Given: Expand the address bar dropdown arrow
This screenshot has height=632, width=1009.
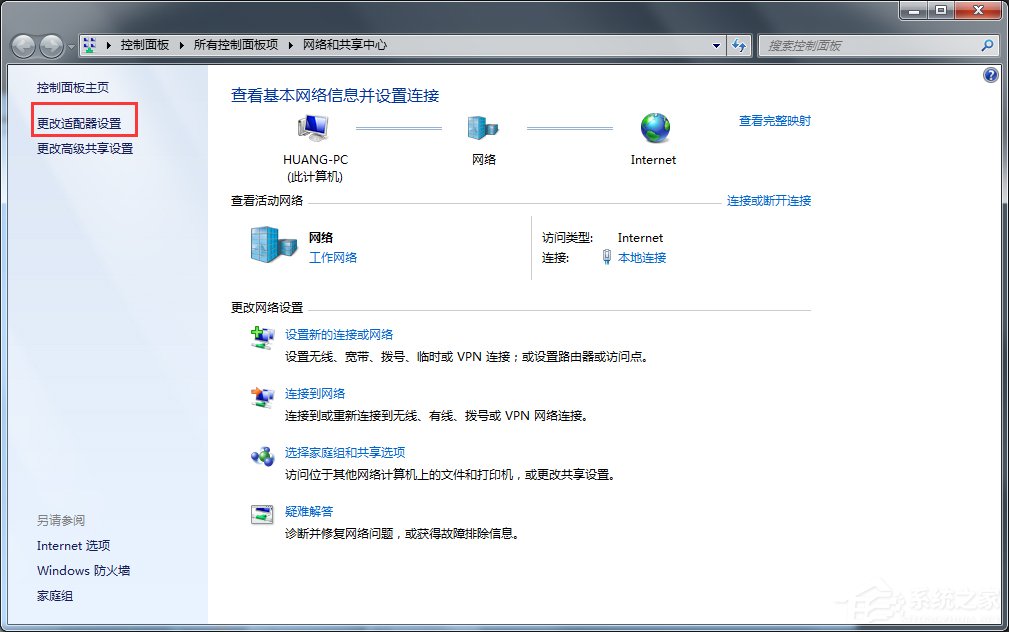Looking at the screenshot, I should (x=716, y=46).
